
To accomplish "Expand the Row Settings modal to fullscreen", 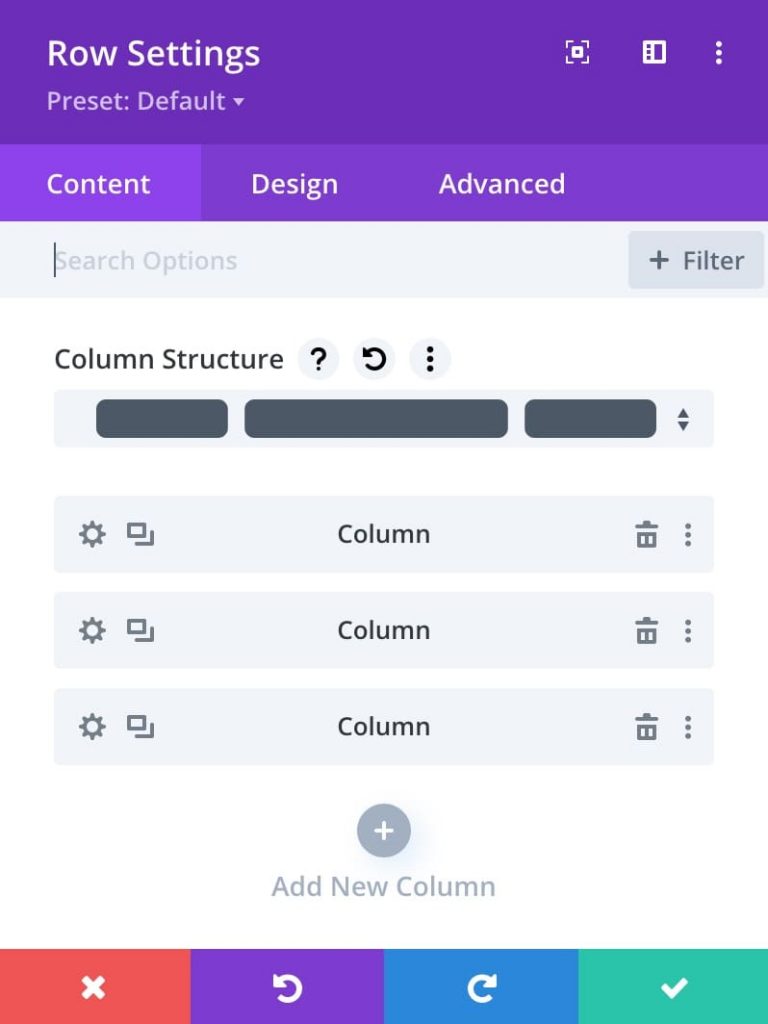I will click(x=576, y=53).
